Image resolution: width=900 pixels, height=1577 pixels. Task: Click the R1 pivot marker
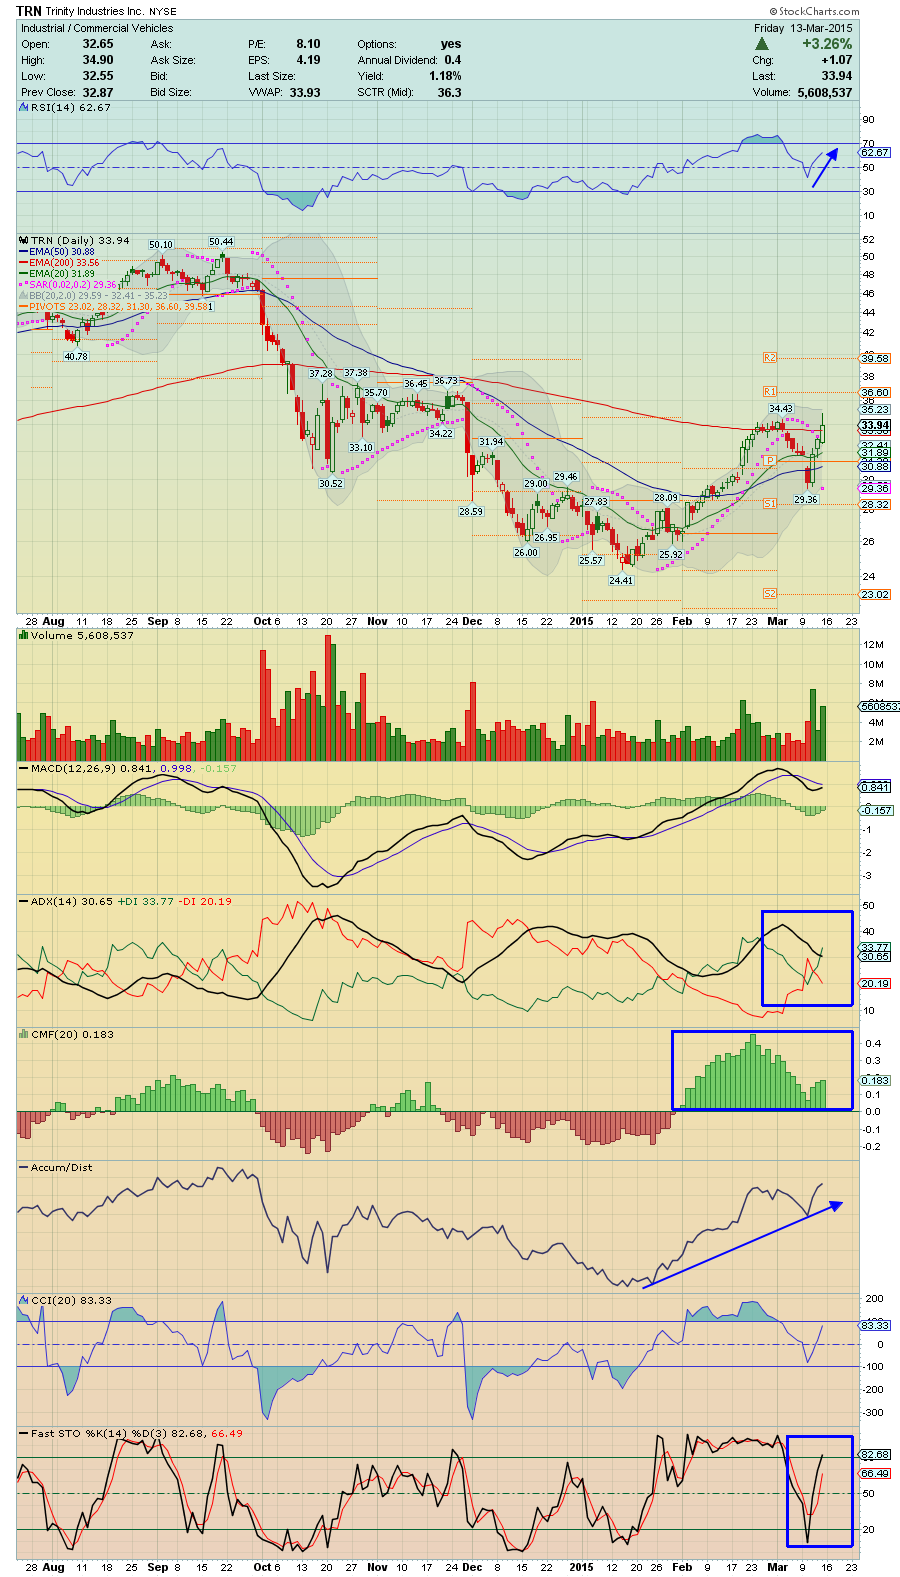[769, 391]
